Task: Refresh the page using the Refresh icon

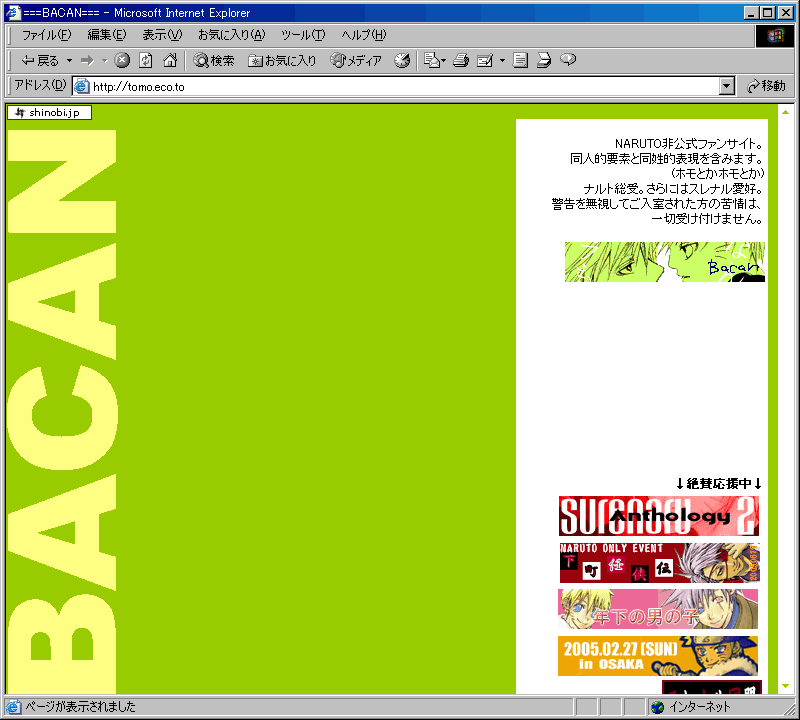Action: (146, 61)
